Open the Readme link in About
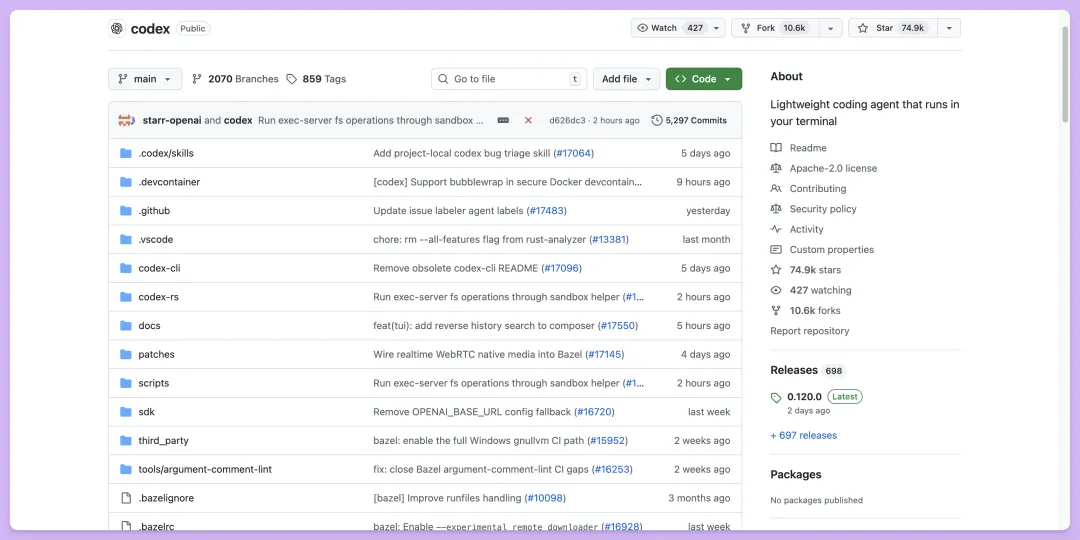 (808, 148)
